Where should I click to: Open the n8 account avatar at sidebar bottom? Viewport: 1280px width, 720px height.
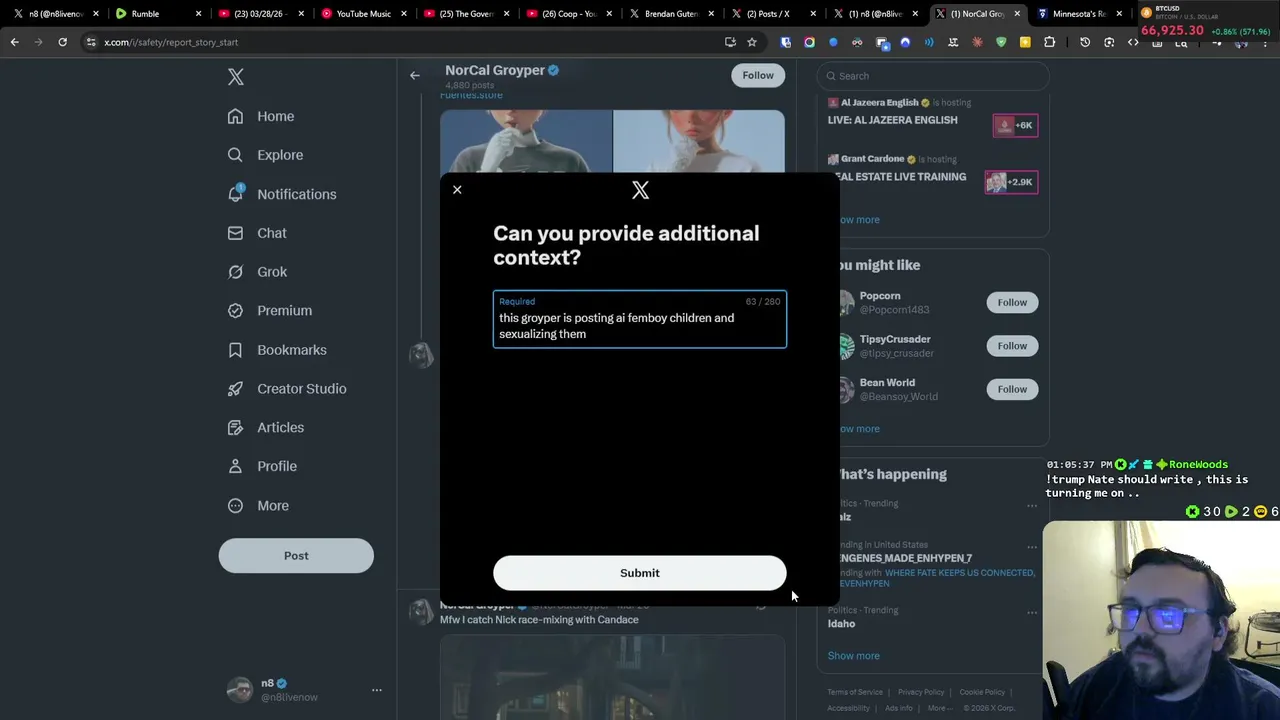240,690
